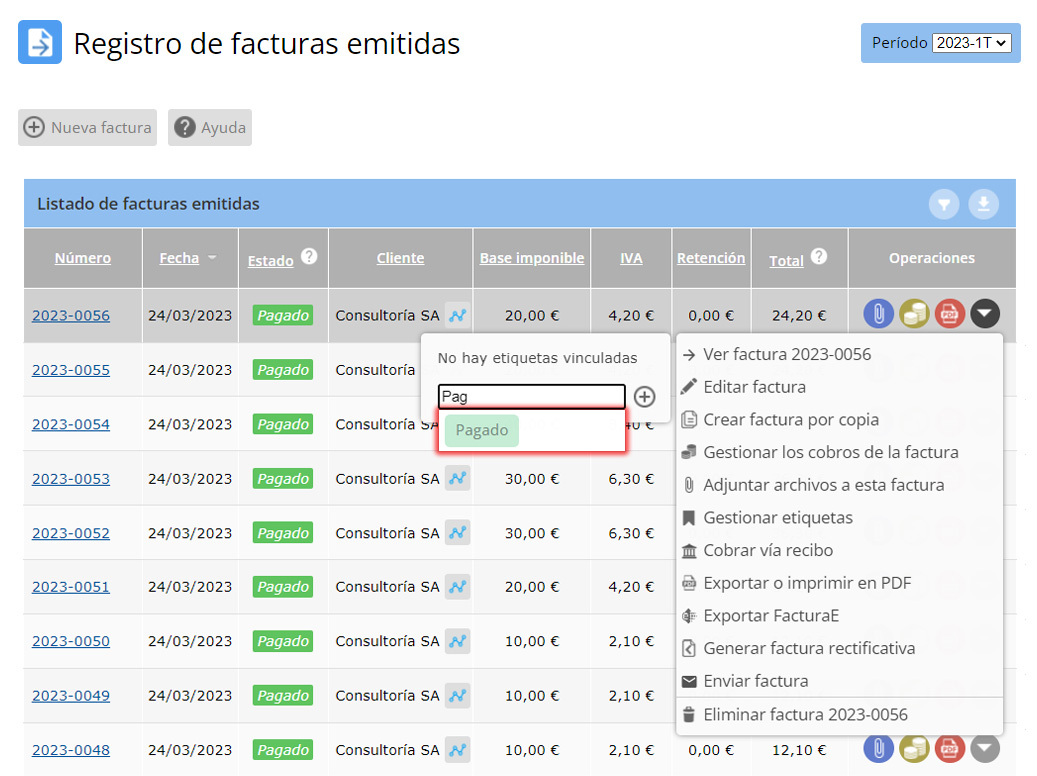The height and width of the screenshot is (776, 1037).
Task: Click tag chart icon for invoice 2023-0049
Action: pos(458,695)
